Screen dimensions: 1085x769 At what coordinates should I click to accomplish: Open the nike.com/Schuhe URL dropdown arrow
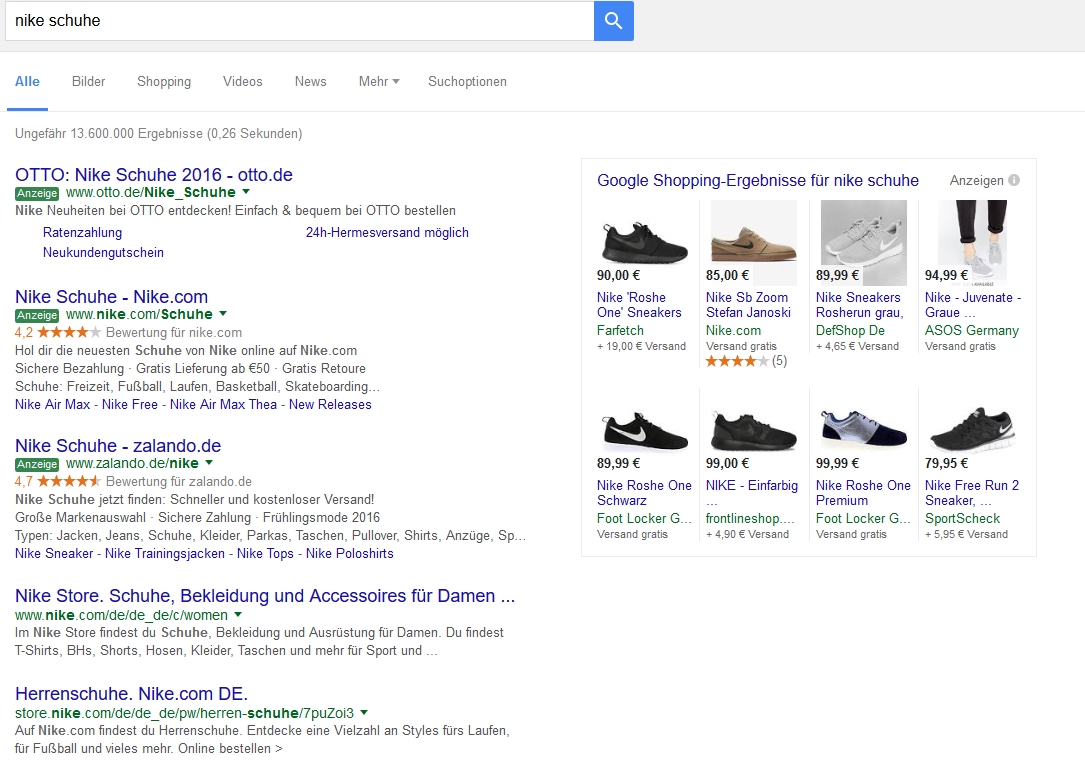[223, 314]
